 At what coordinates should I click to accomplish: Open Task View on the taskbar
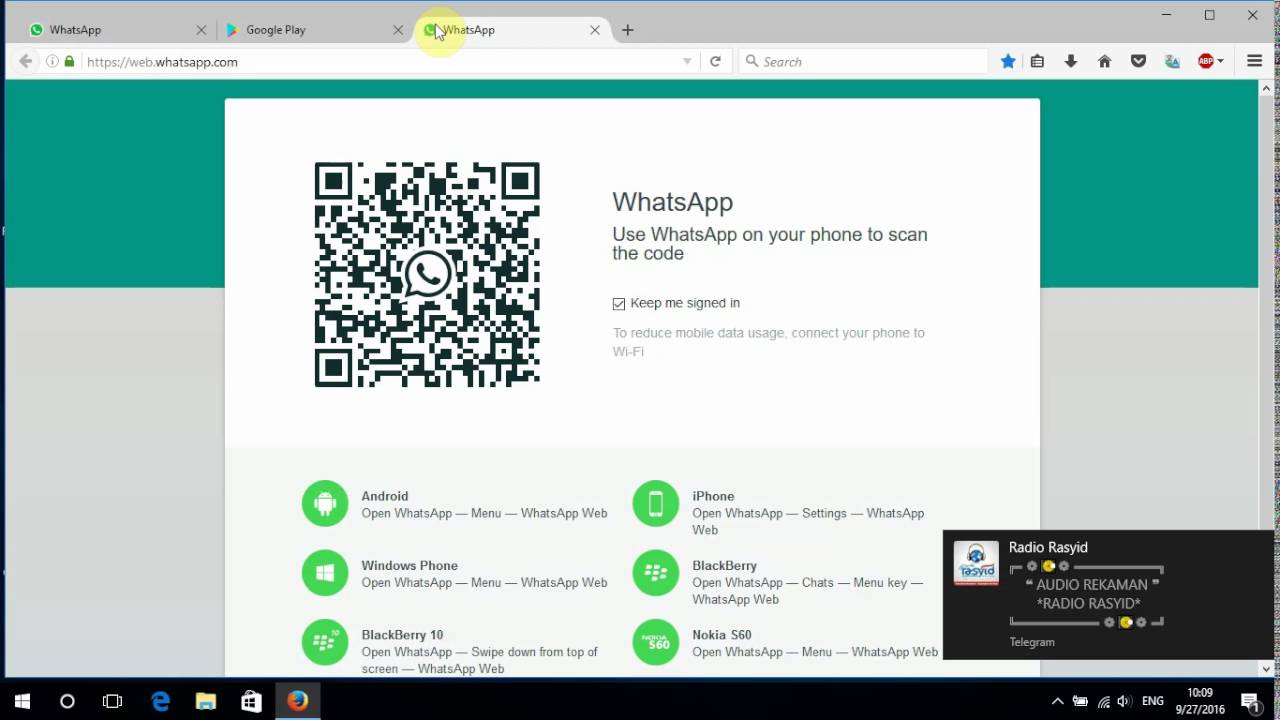[x=112, y=702]
